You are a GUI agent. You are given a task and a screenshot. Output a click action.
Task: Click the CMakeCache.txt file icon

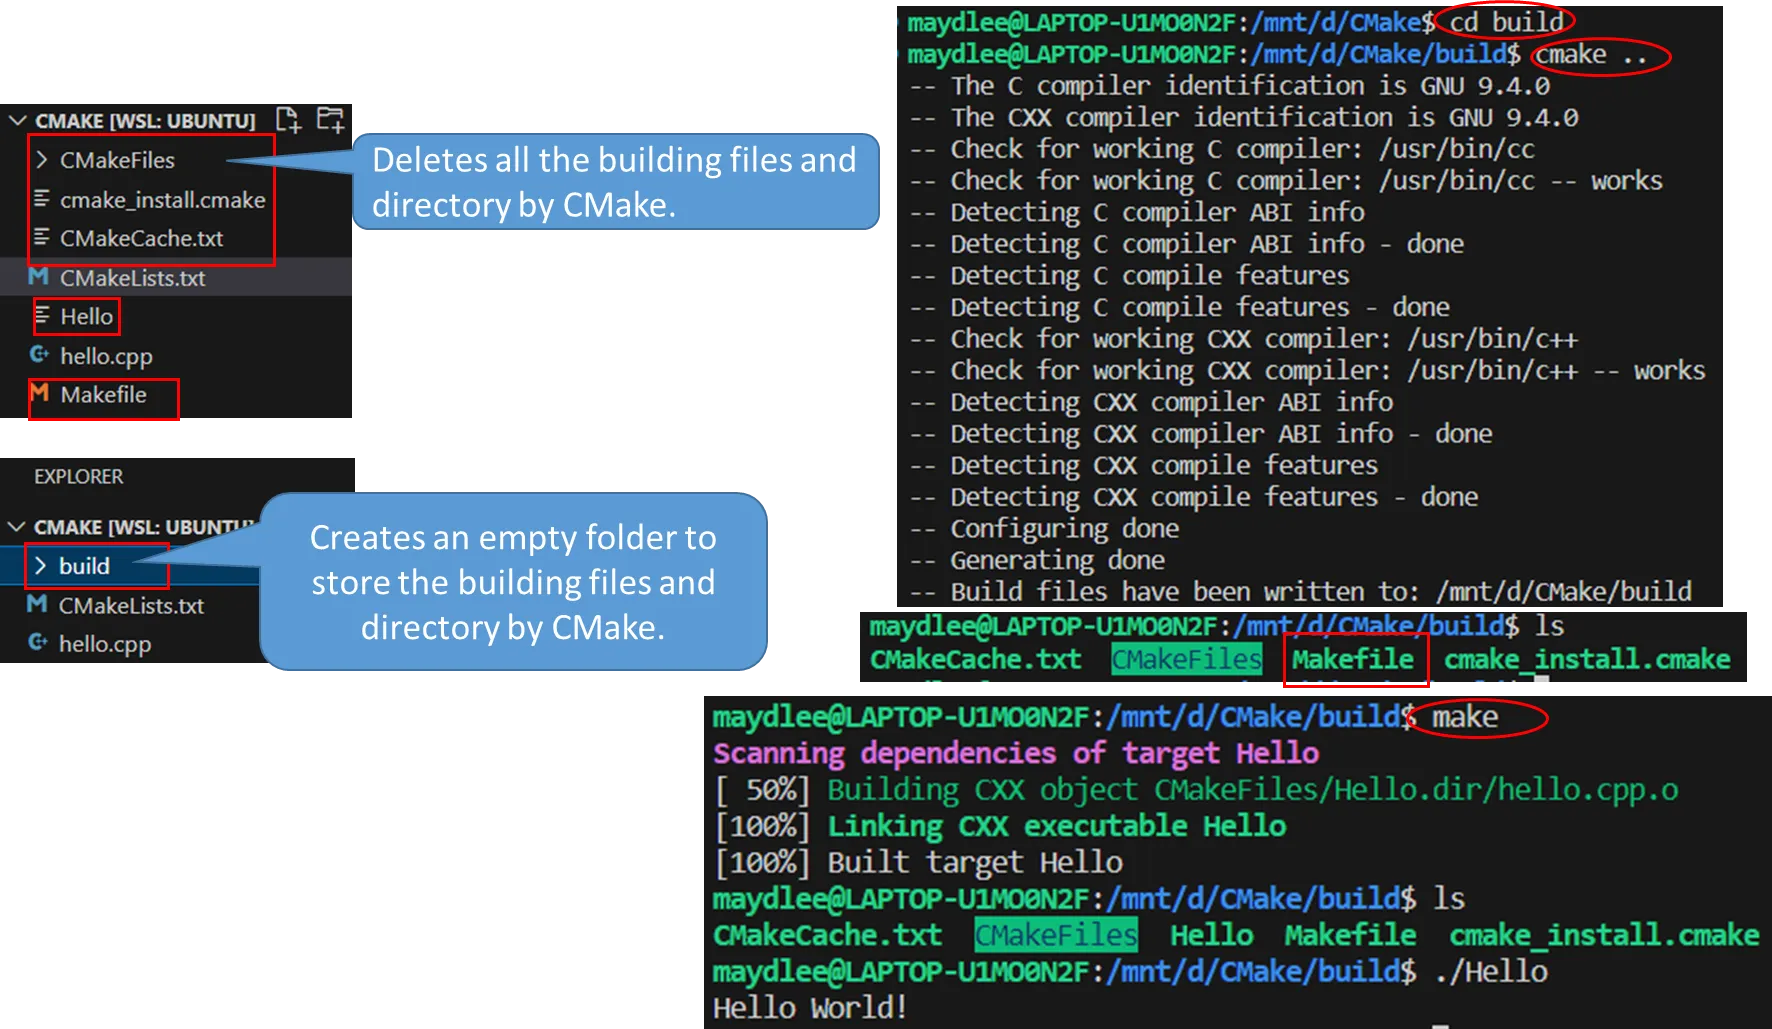click(x=41, y=238)
